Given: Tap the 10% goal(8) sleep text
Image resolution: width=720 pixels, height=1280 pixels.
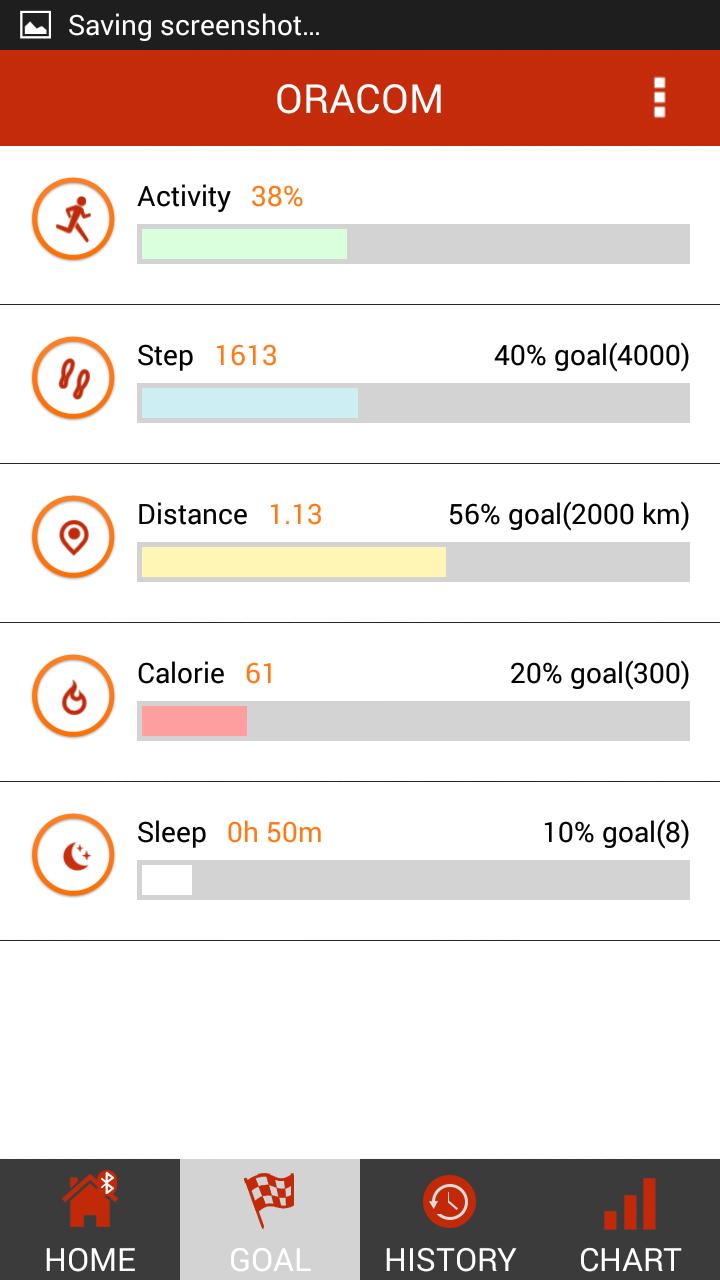Looking at the screenshot, I should (615, 833).
